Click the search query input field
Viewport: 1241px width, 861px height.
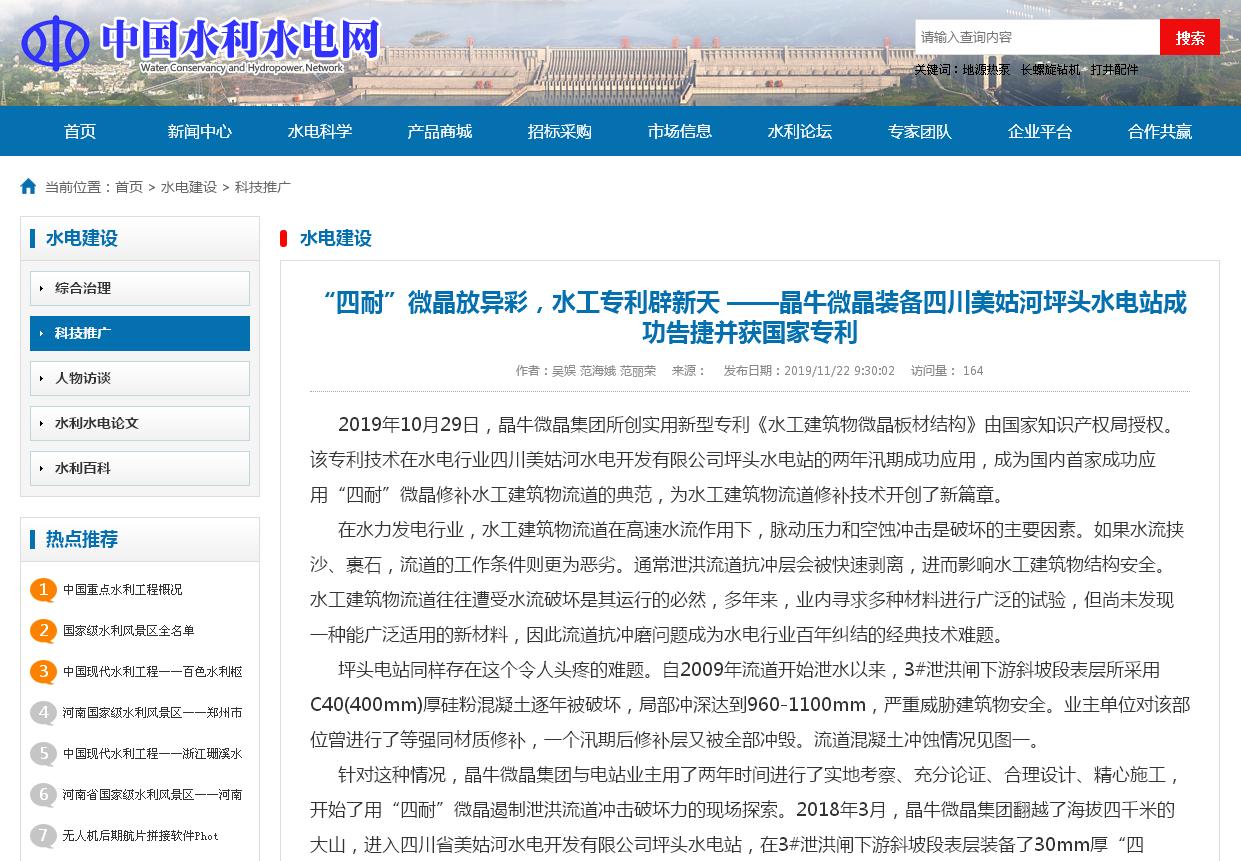1036,38
